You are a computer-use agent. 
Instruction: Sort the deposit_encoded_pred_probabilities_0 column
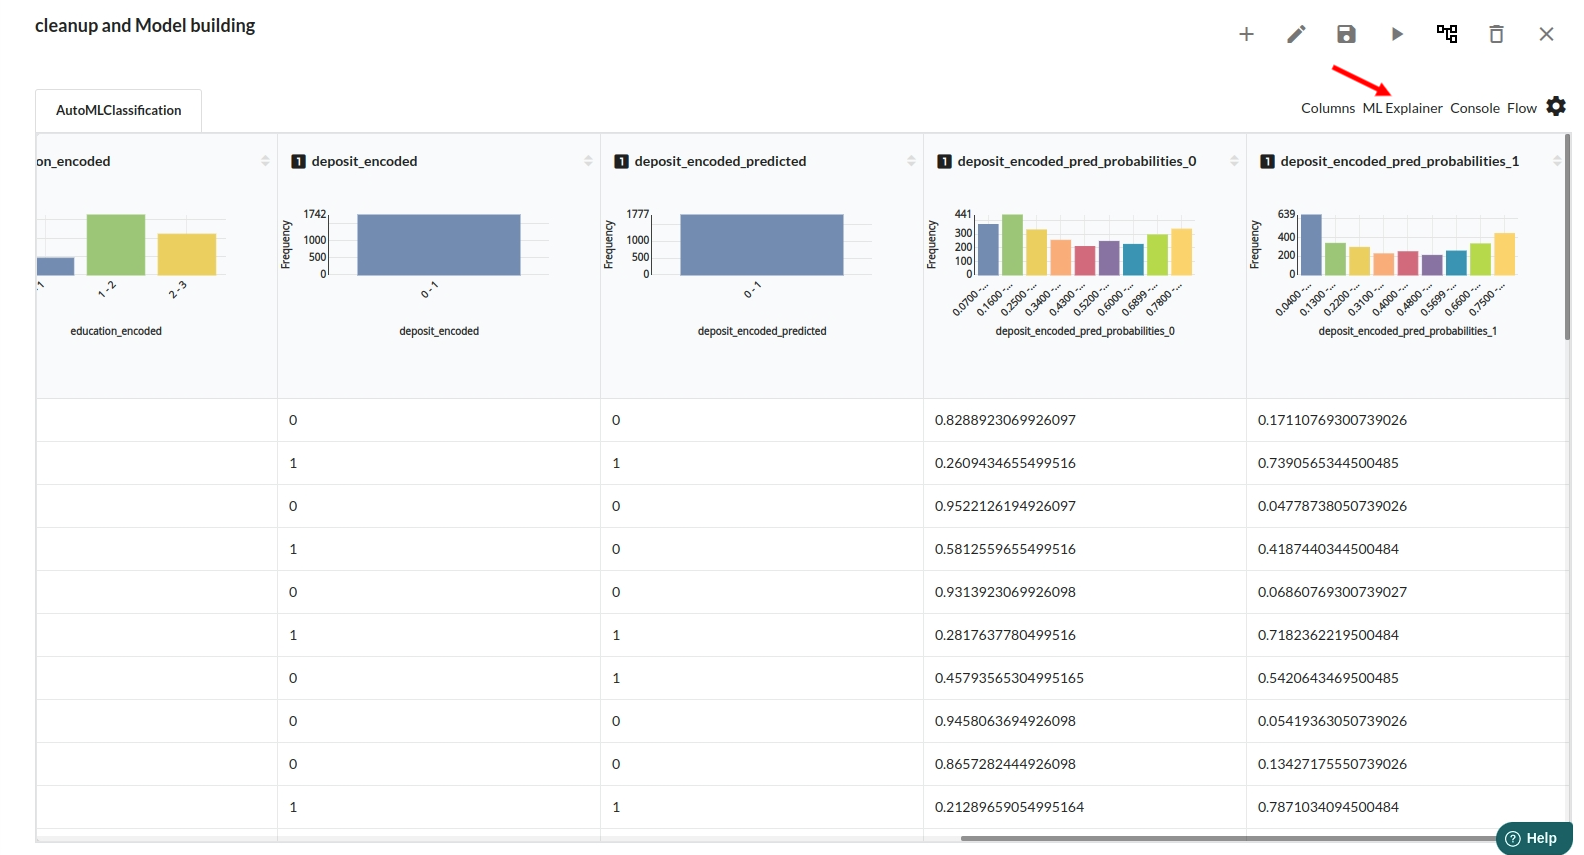[1234, 161]
